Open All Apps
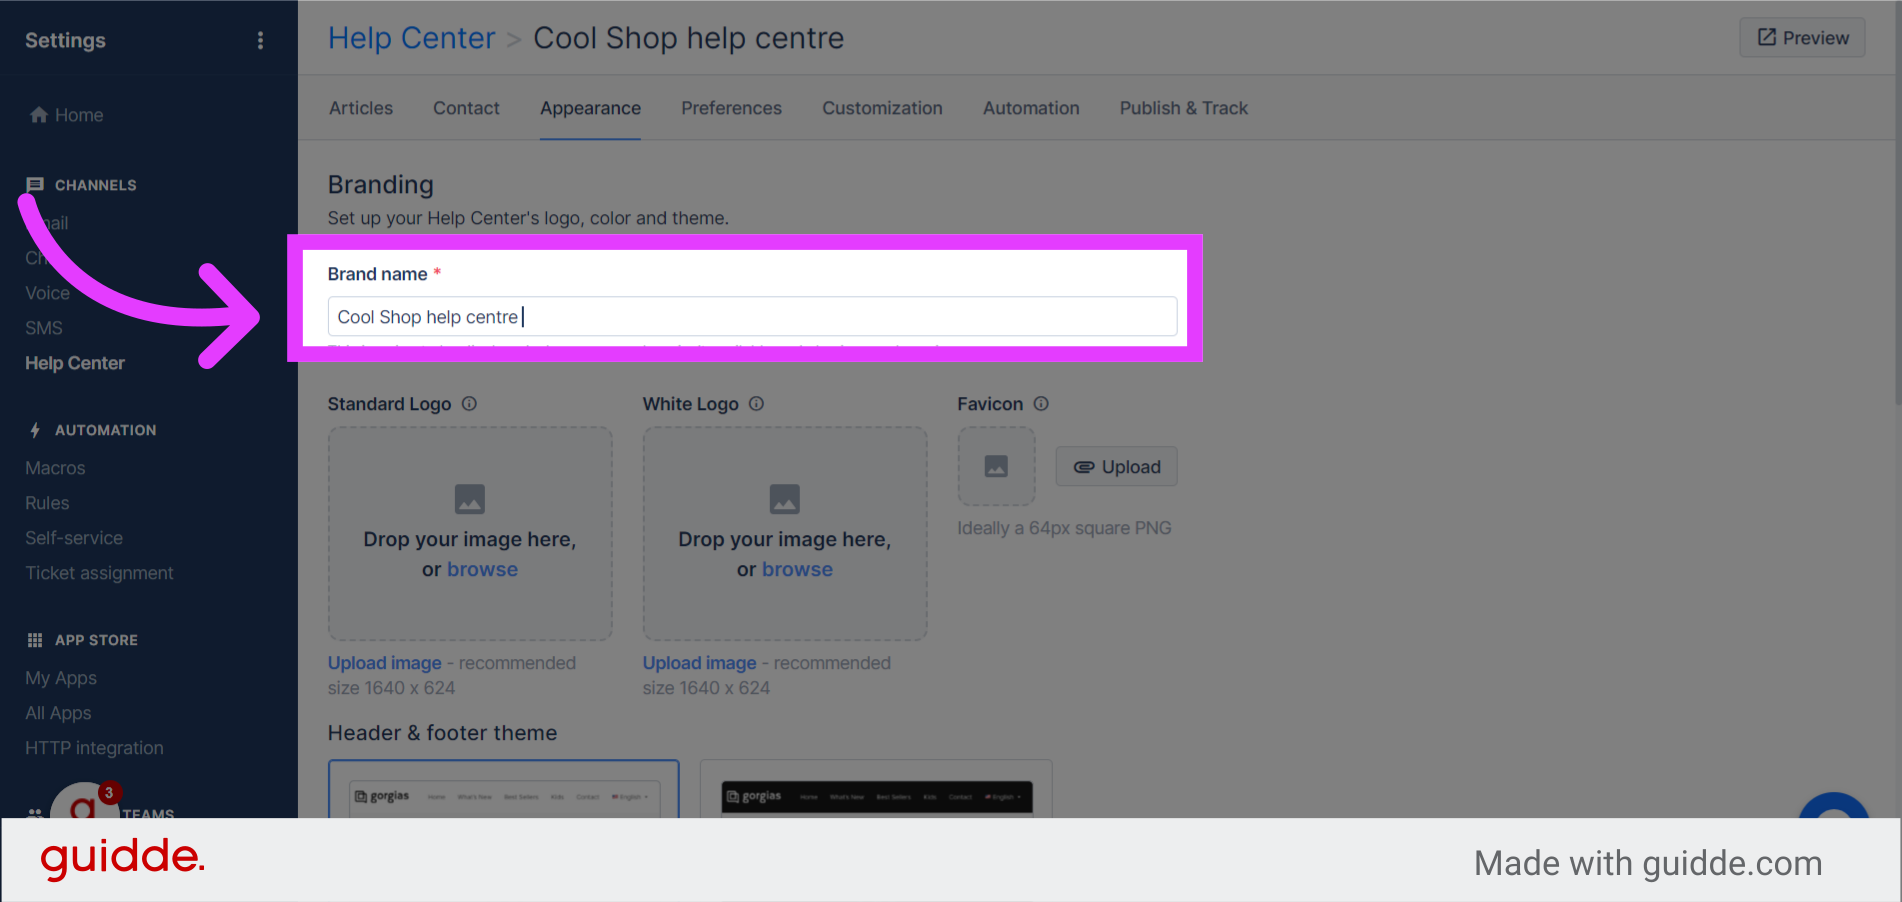This screenshot has width=1902, height=902. [x=58, y=713]
